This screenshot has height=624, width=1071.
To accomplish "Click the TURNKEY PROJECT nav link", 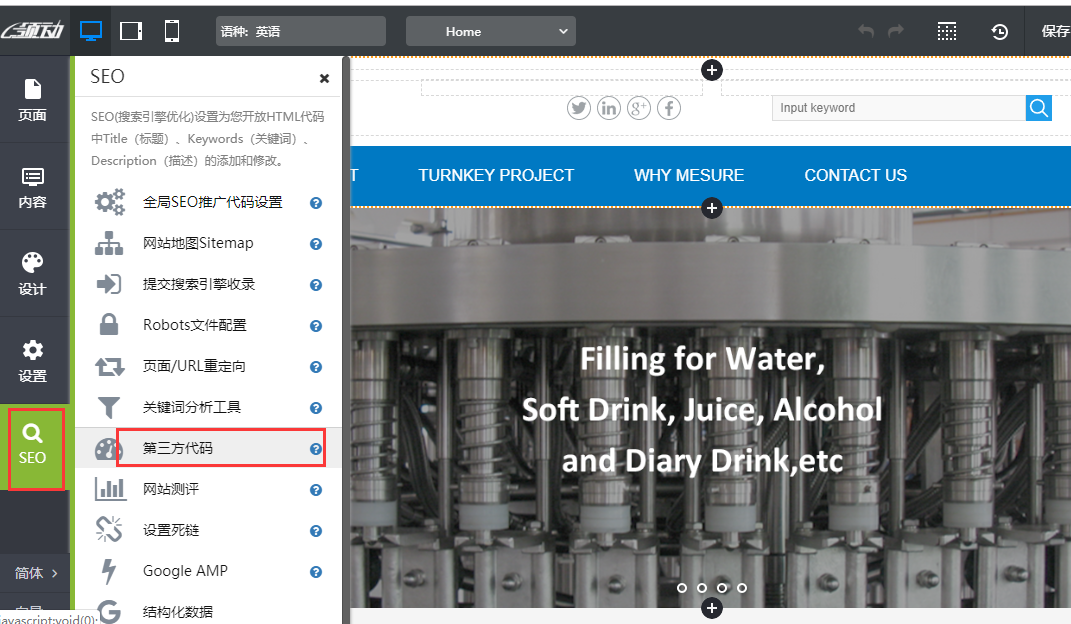I will coord(496,175).
